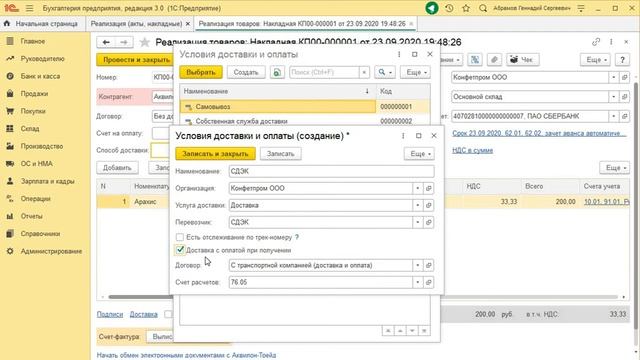Click Выбрать in delivery list
640x360 pixels.
coord(201,72)
